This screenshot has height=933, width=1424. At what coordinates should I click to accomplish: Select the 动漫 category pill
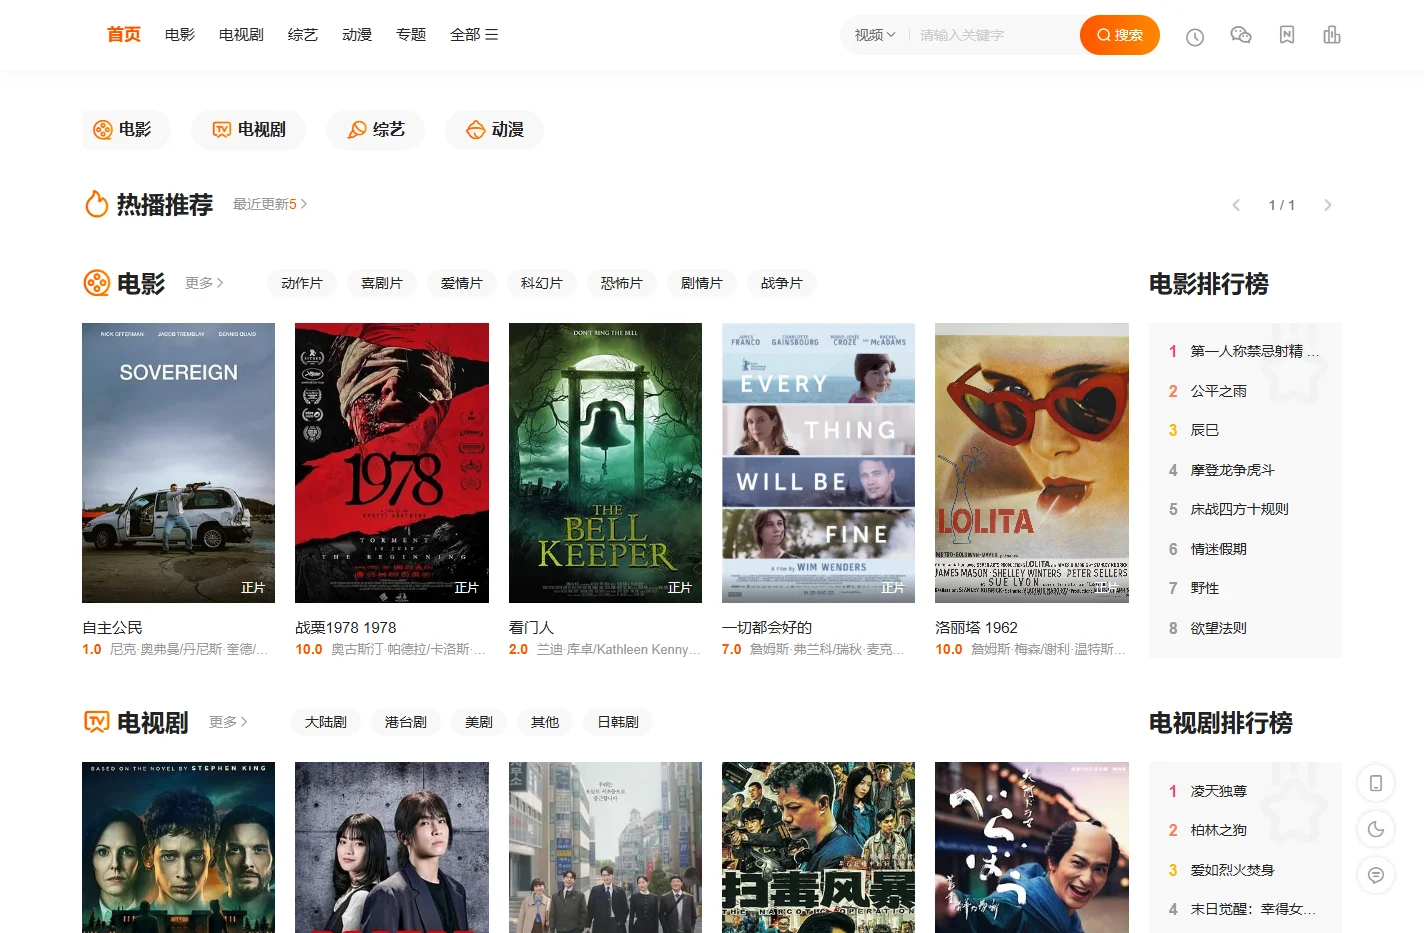(495, 130)
